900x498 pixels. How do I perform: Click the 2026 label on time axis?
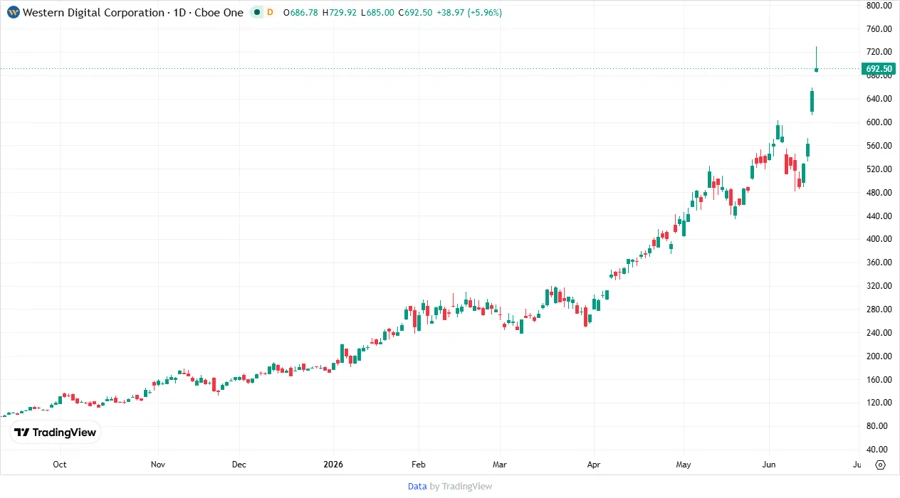pos(333,464)
